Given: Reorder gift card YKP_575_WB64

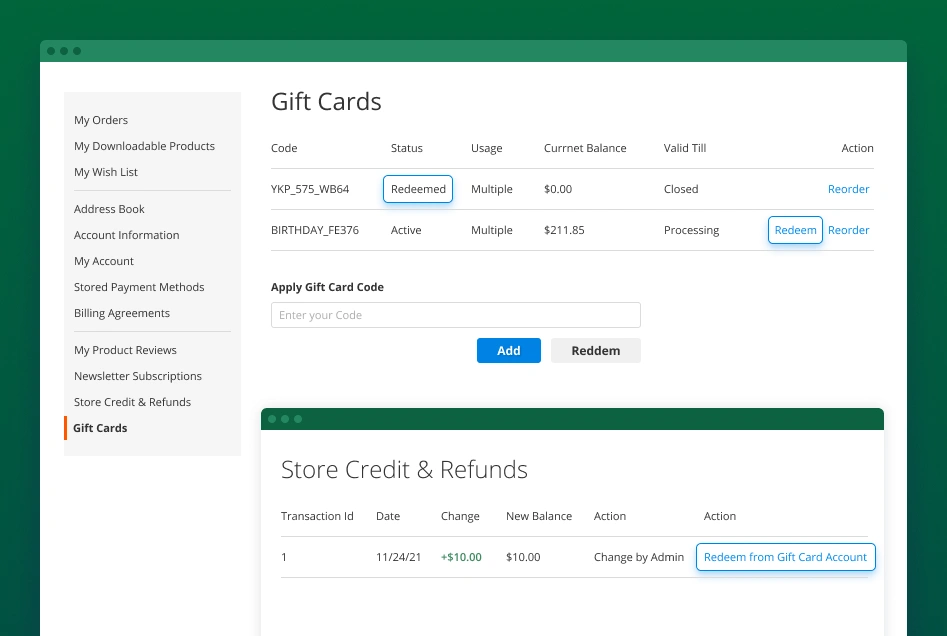Looking at the screenshot, I should coord(848,189).
